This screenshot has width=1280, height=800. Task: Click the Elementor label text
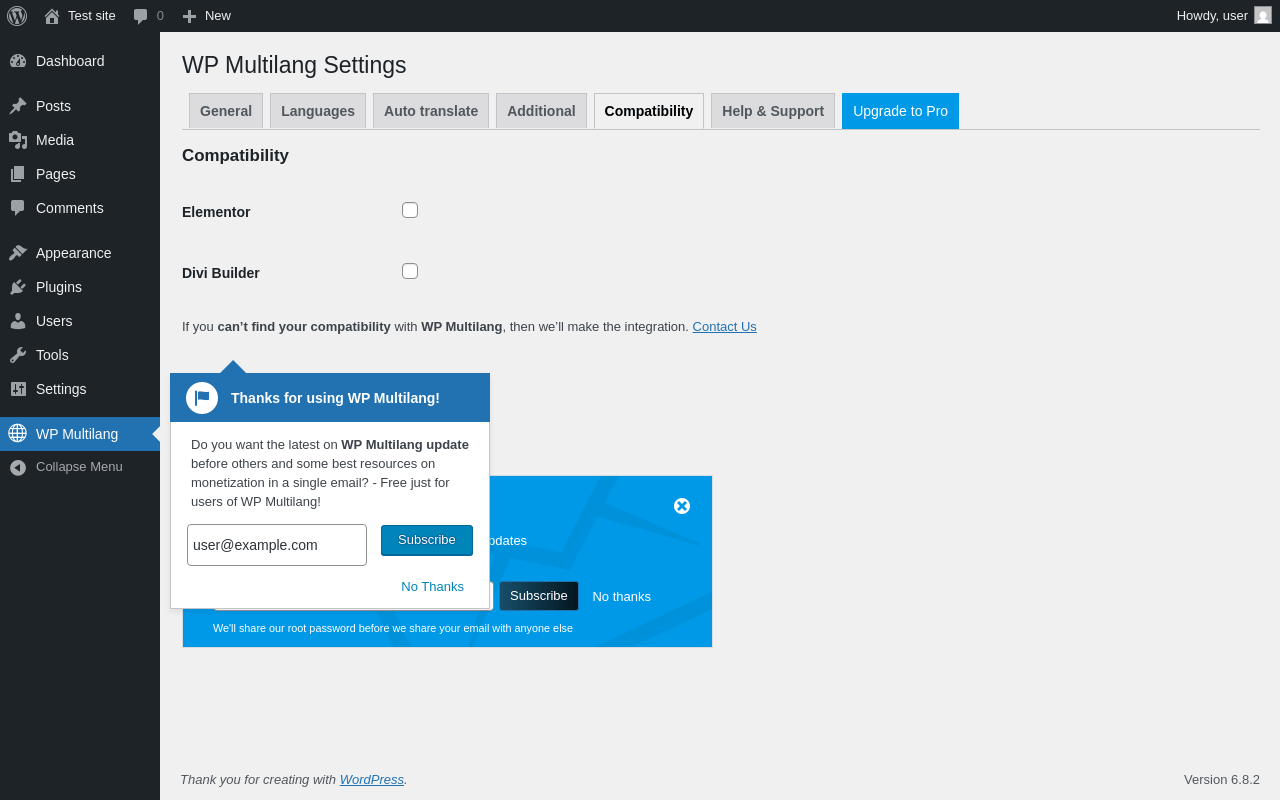[x=216, y=212]
